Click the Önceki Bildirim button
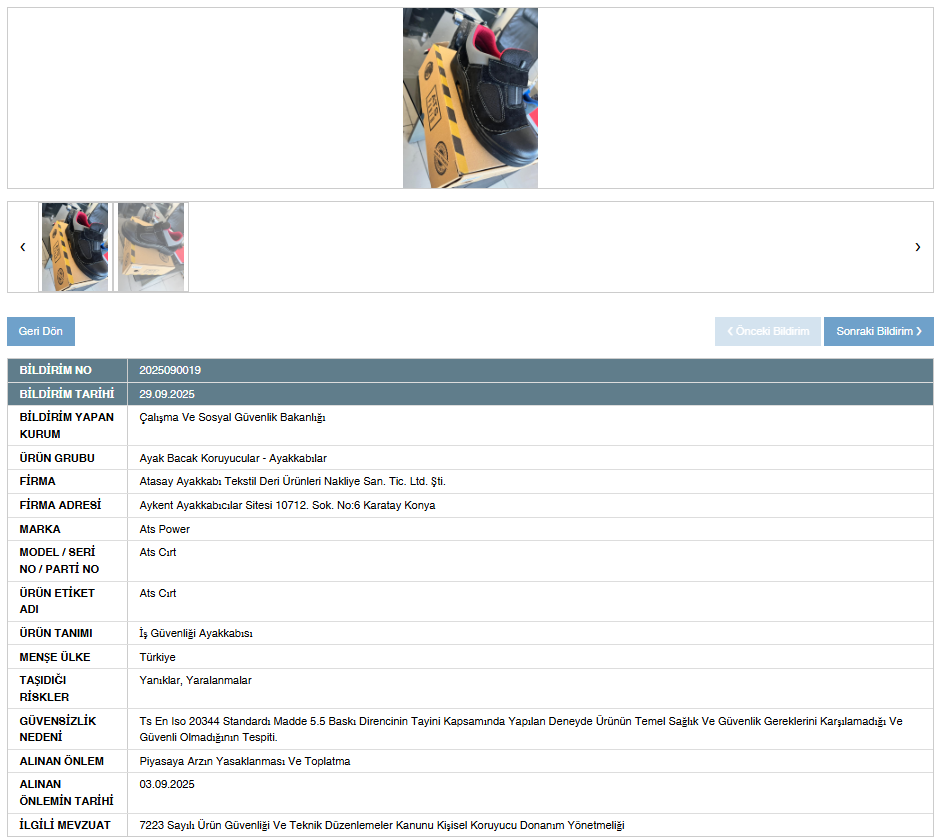 (x=768, y=332)
